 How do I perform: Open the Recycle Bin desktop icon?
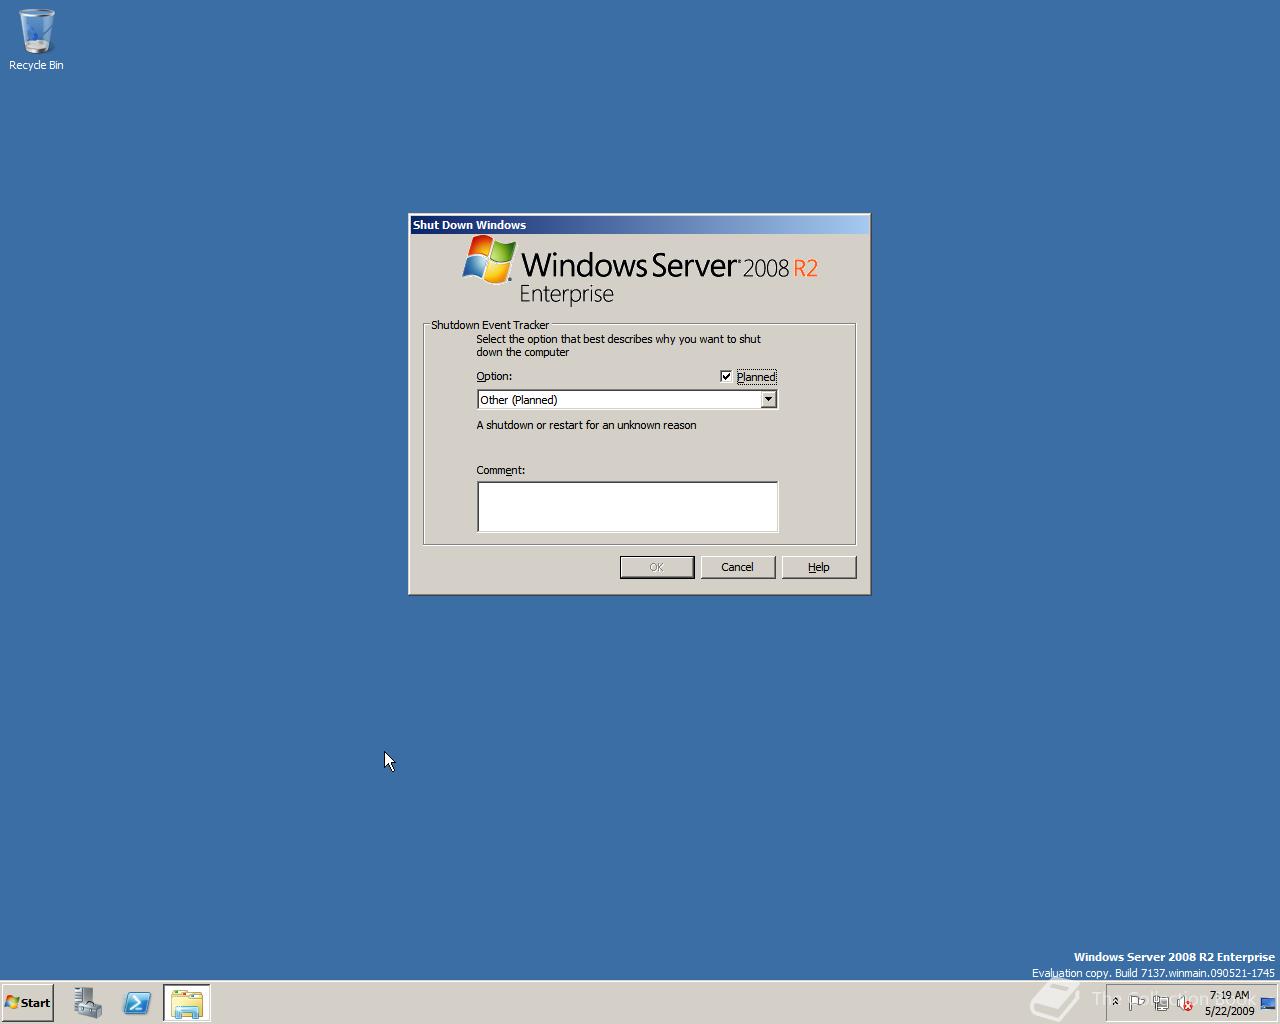[x=36, y=40]
